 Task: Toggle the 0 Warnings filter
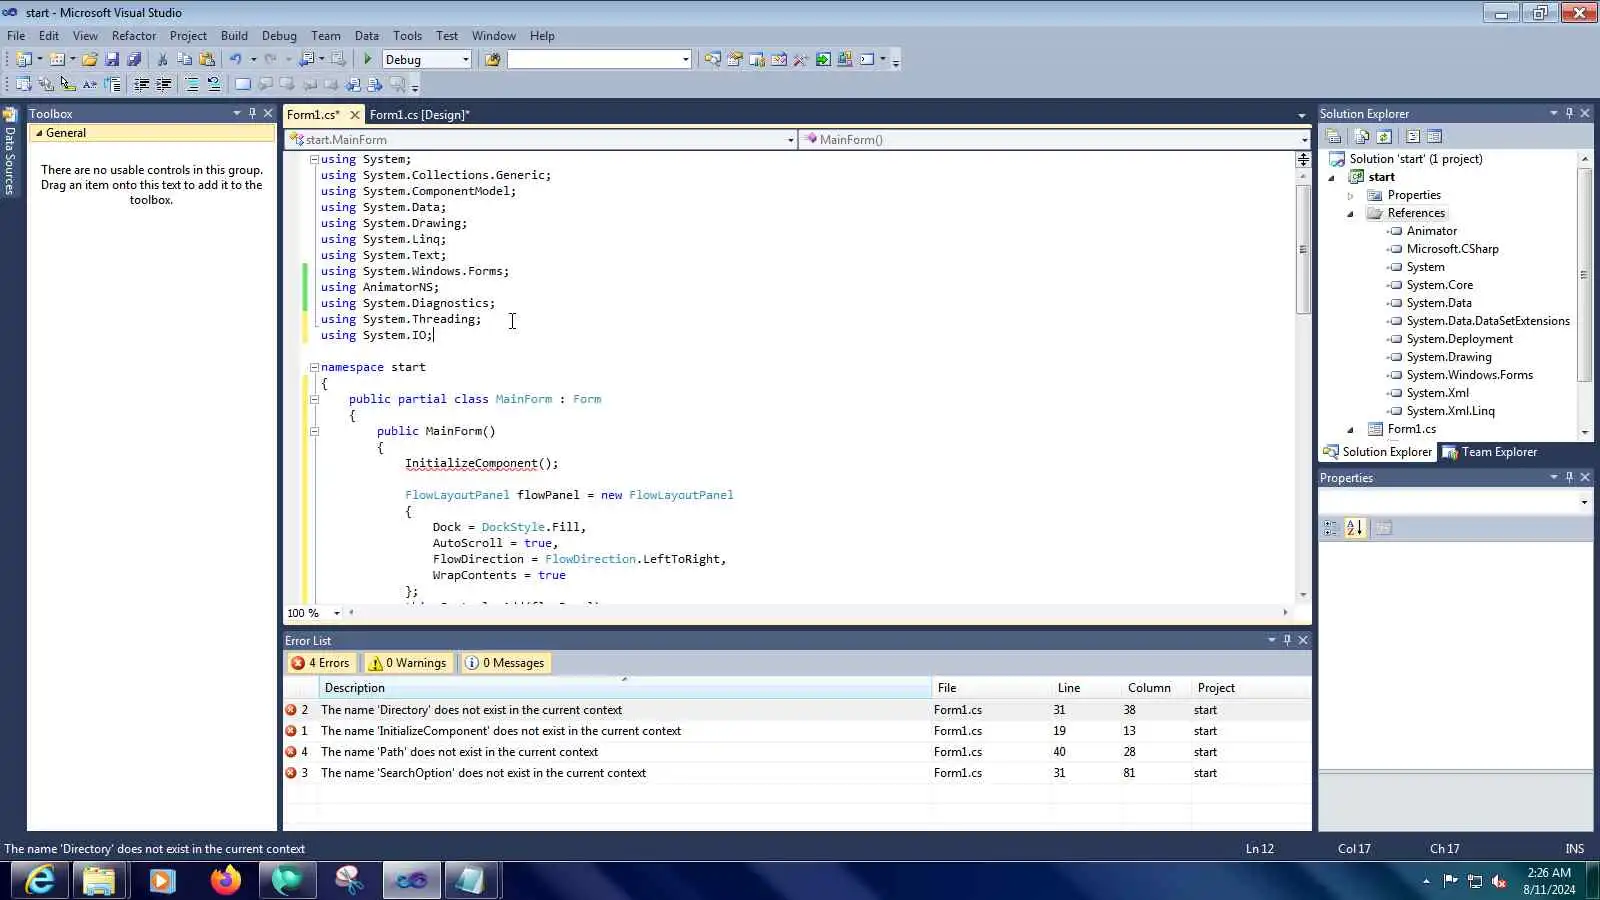(x=407, y=663)
